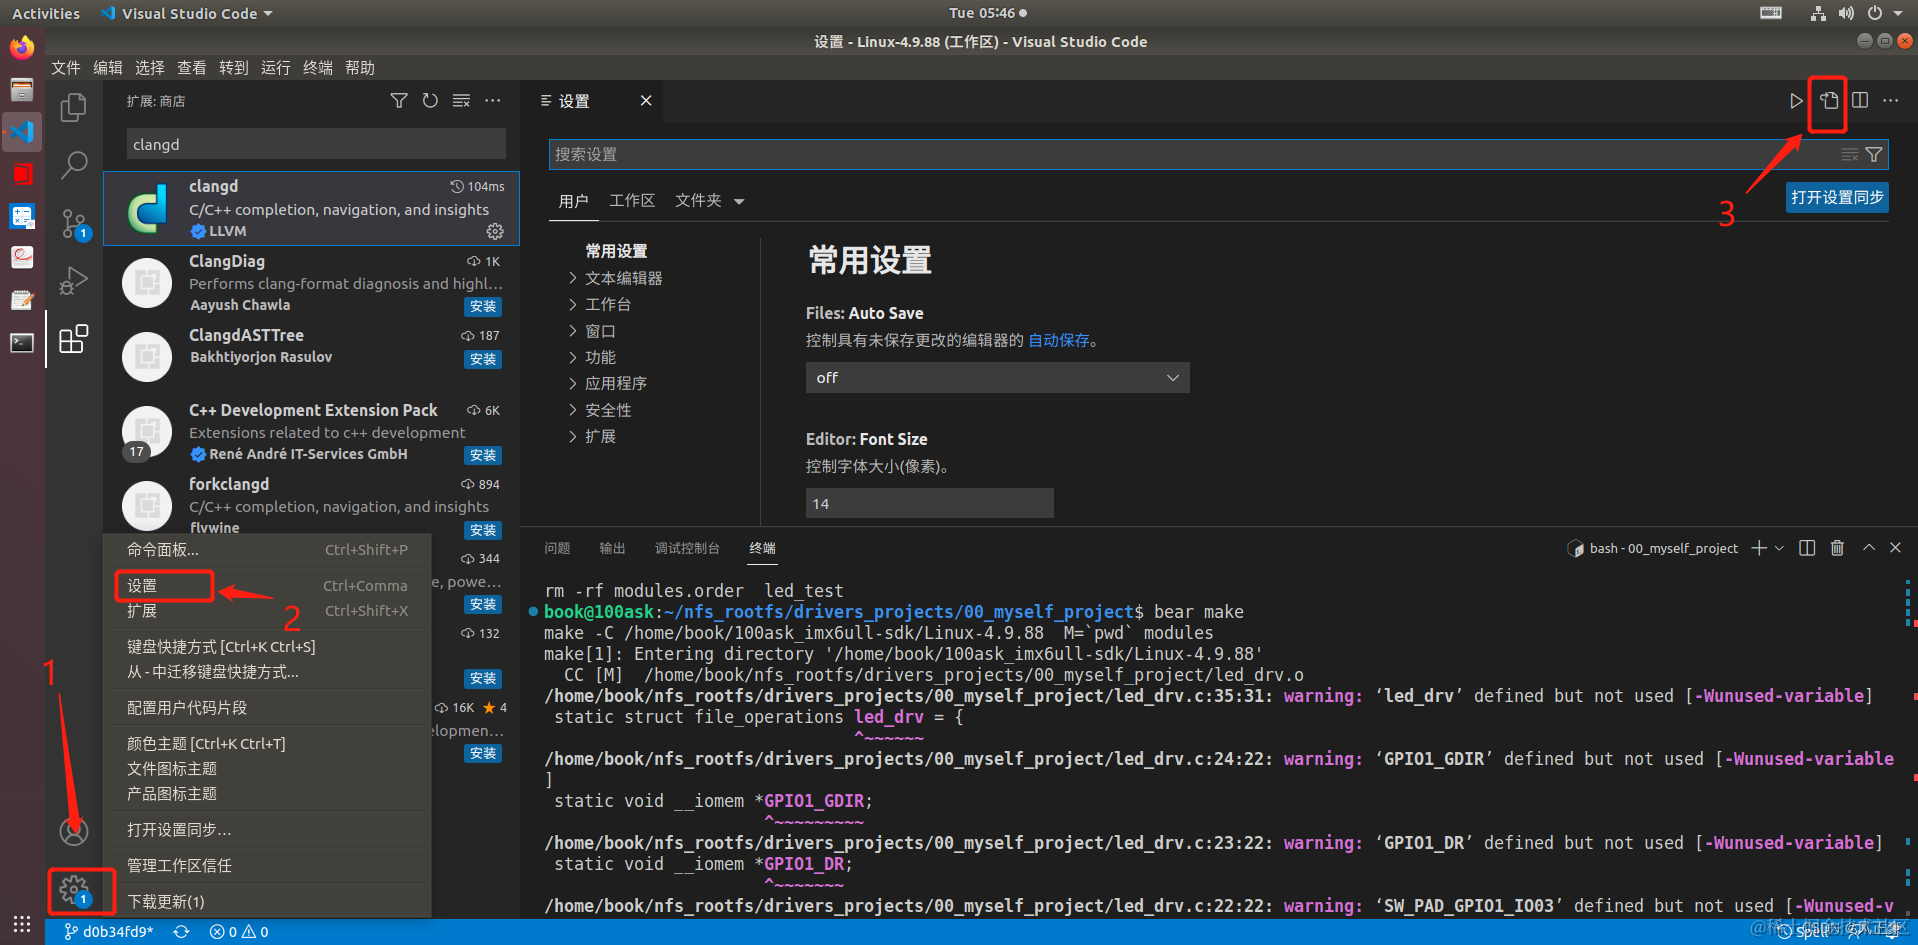
Task: Open the 编辑 menu
Action: point(108,68)
